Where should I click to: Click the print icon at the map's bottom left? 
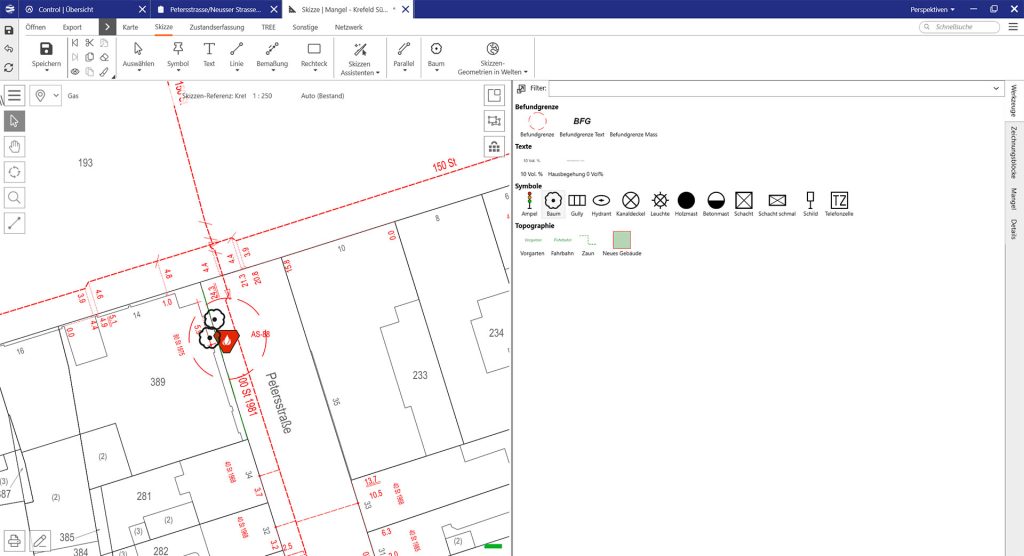[x=15, y=541]
